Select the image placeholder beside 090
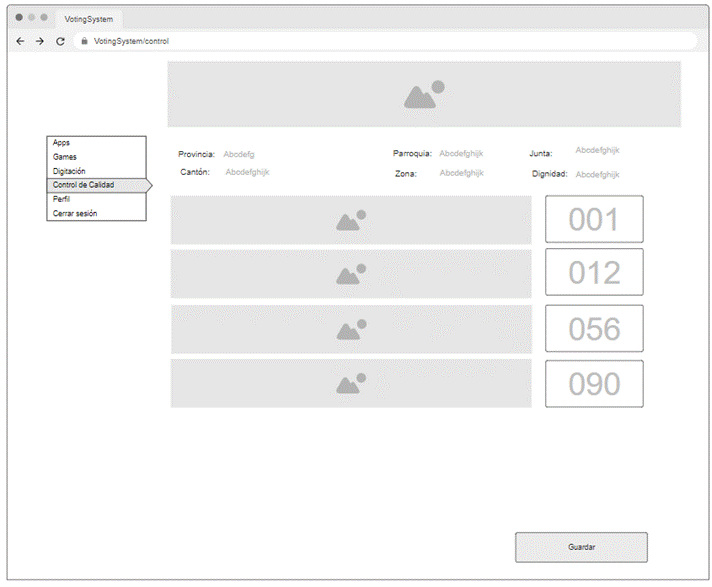 pyautogui.click(x=350, y=383)
